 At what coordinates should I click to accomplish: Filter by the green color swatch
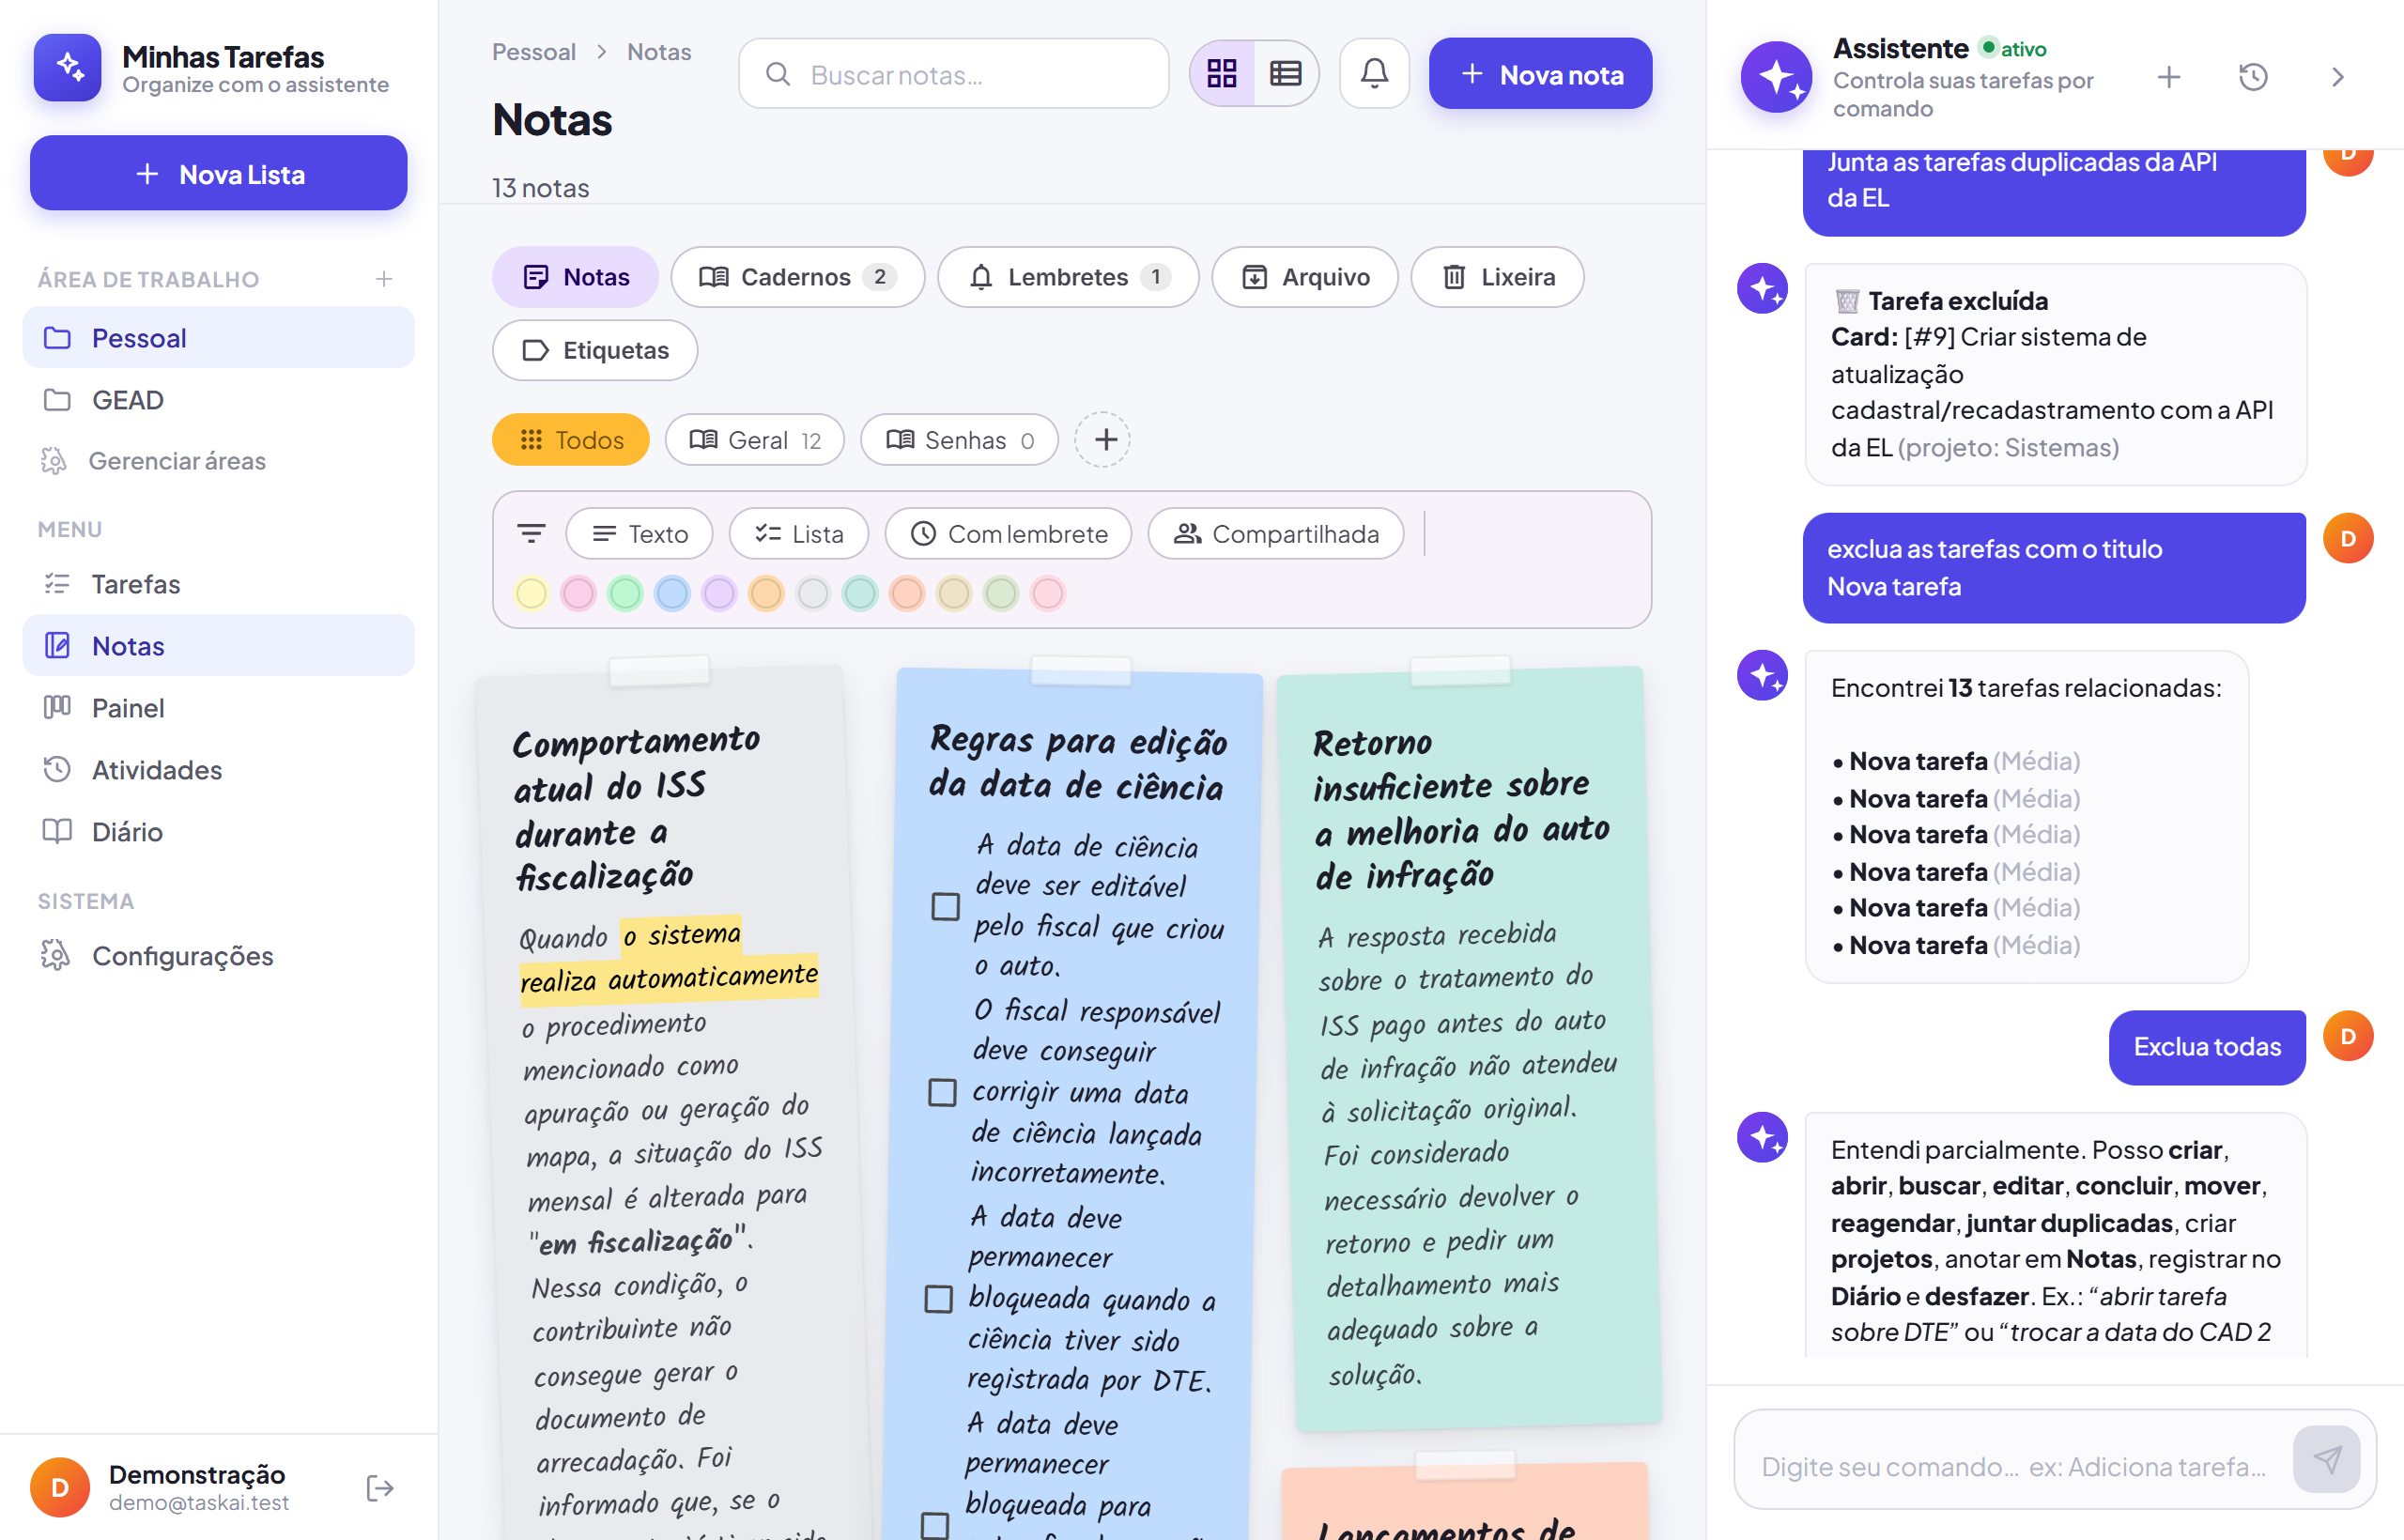click(x=626, y=594)
